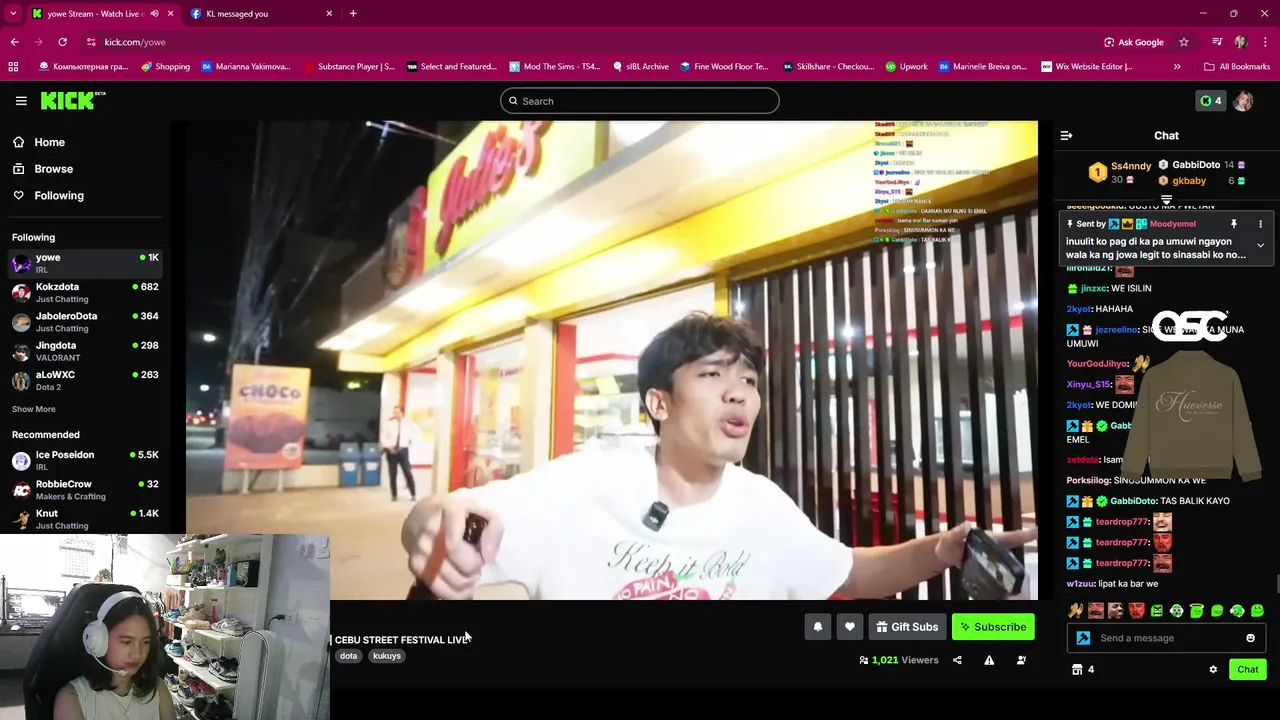The width and height of the screenshot is (1280, 720).
Task: Open pinned message three-dot options
Action: (x=1260, y=224)
